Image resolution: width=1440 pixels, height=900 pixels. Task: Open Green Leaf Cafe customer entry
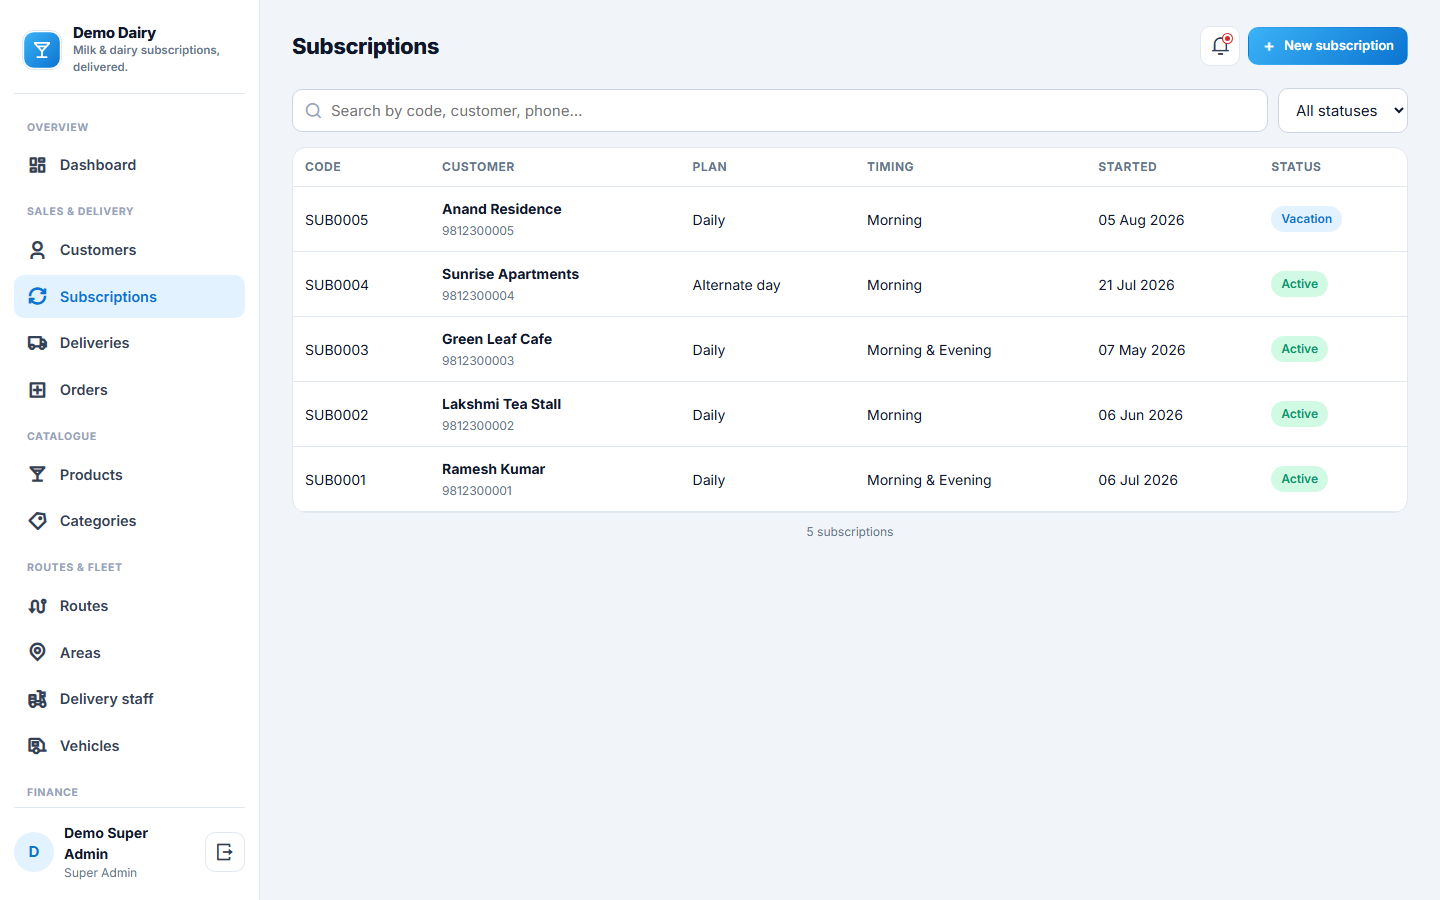[x=497, y=339]
